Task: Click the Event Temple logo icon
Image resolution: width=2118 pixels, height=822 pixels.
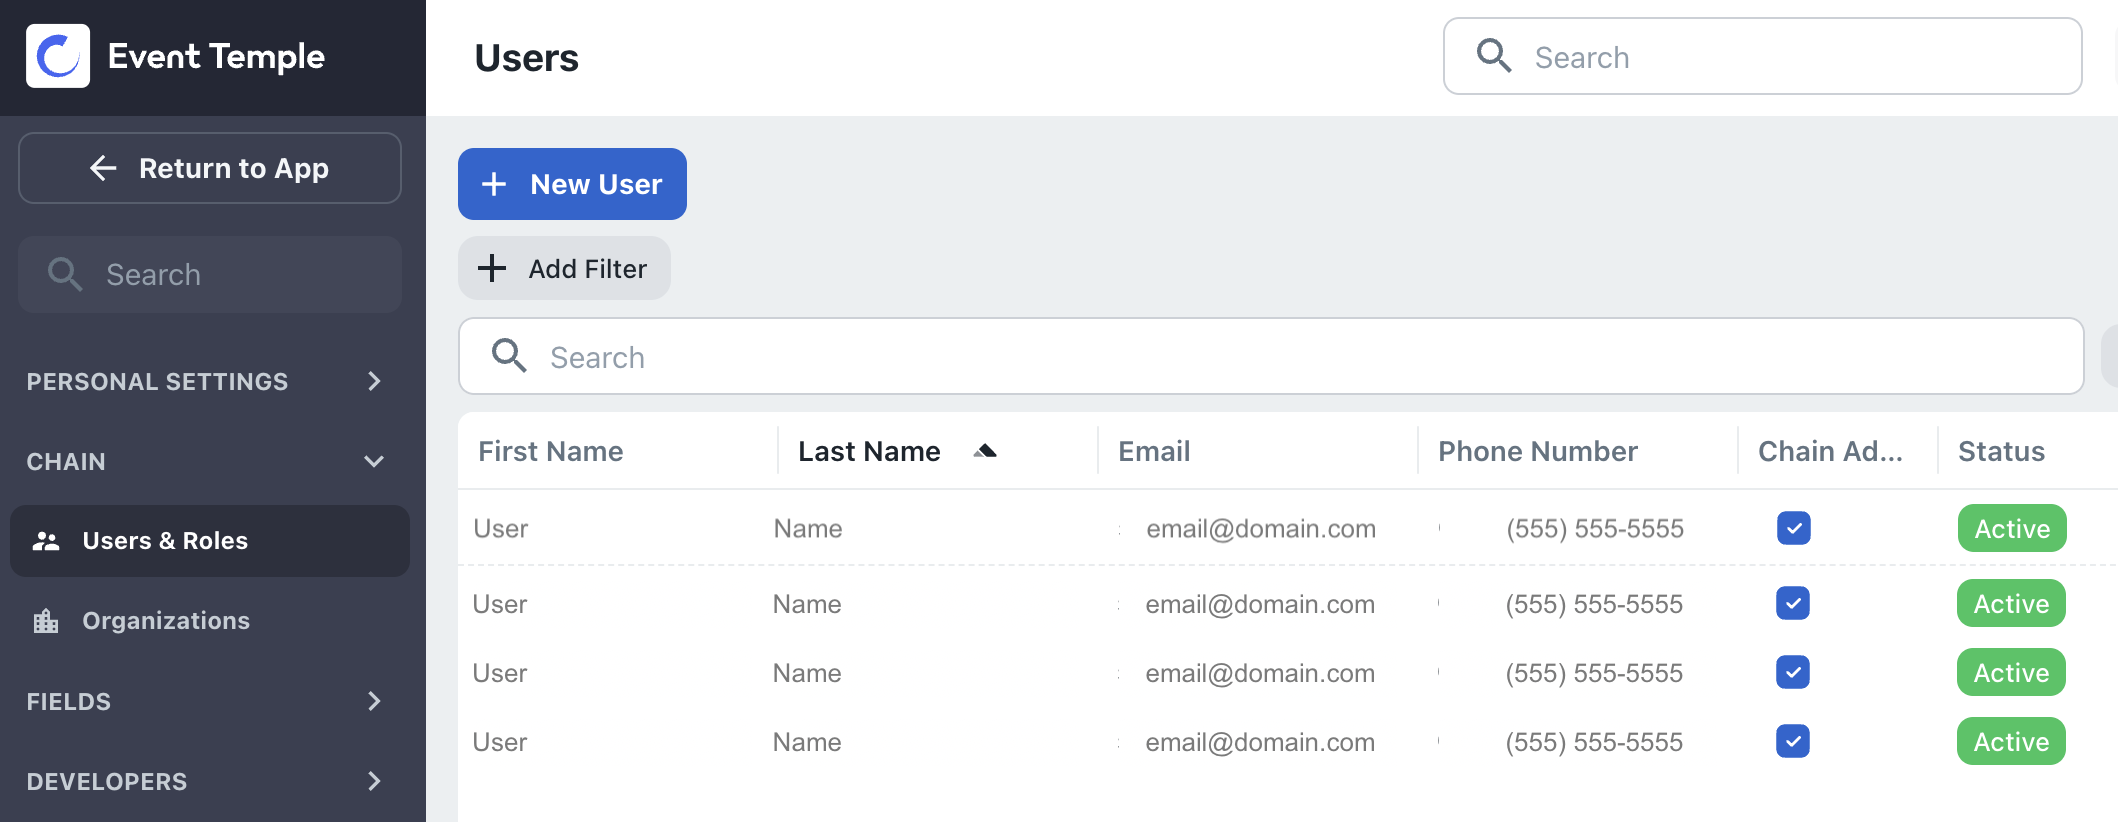Action: (x=58, y=56)
